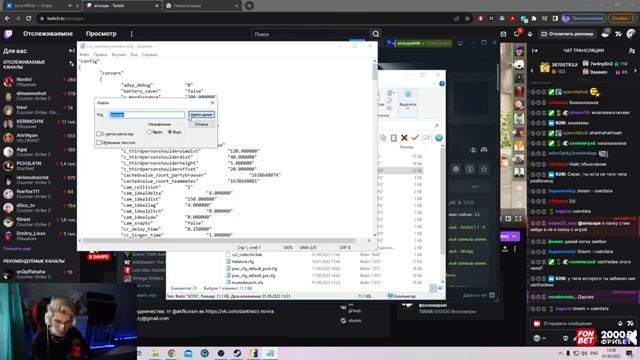Switch to the Twitch browser tab
This screenshot has height=360, width=640.
point(121,6)
